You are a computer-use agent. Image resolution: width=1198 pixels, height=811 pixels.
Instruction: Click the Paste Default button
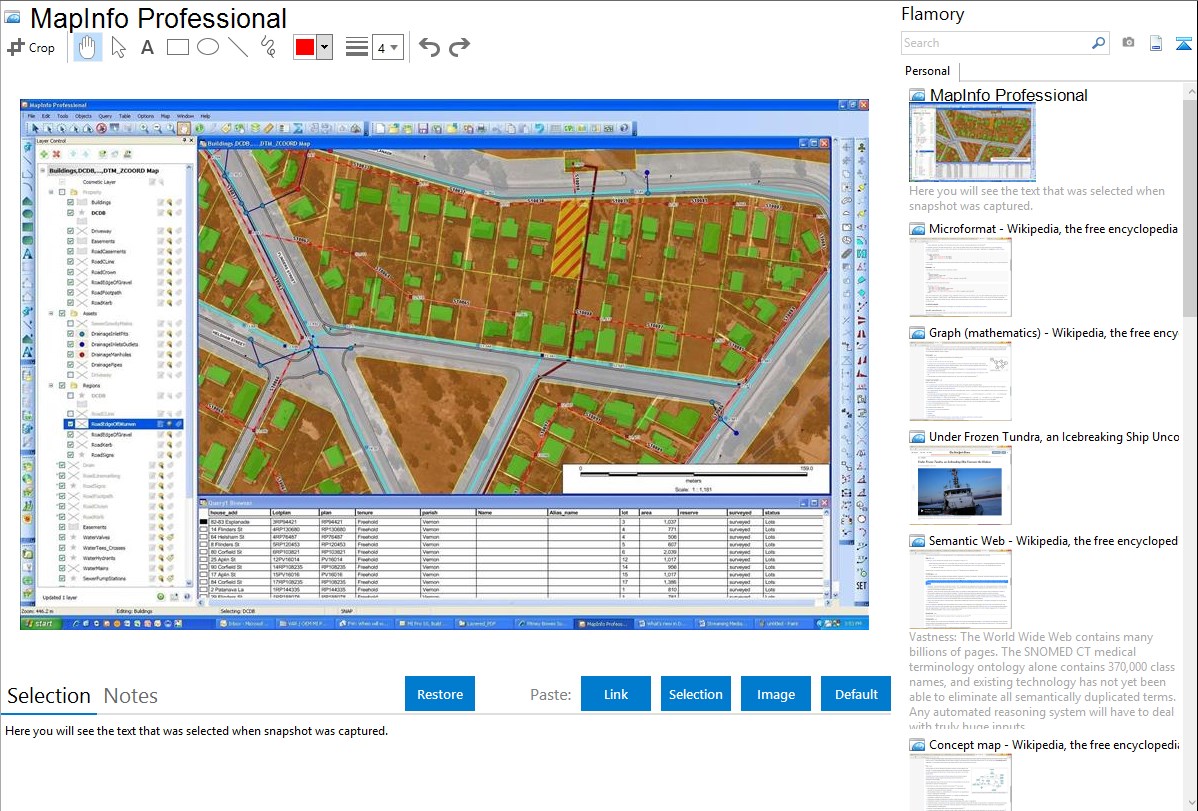click(x=856, y=694)
